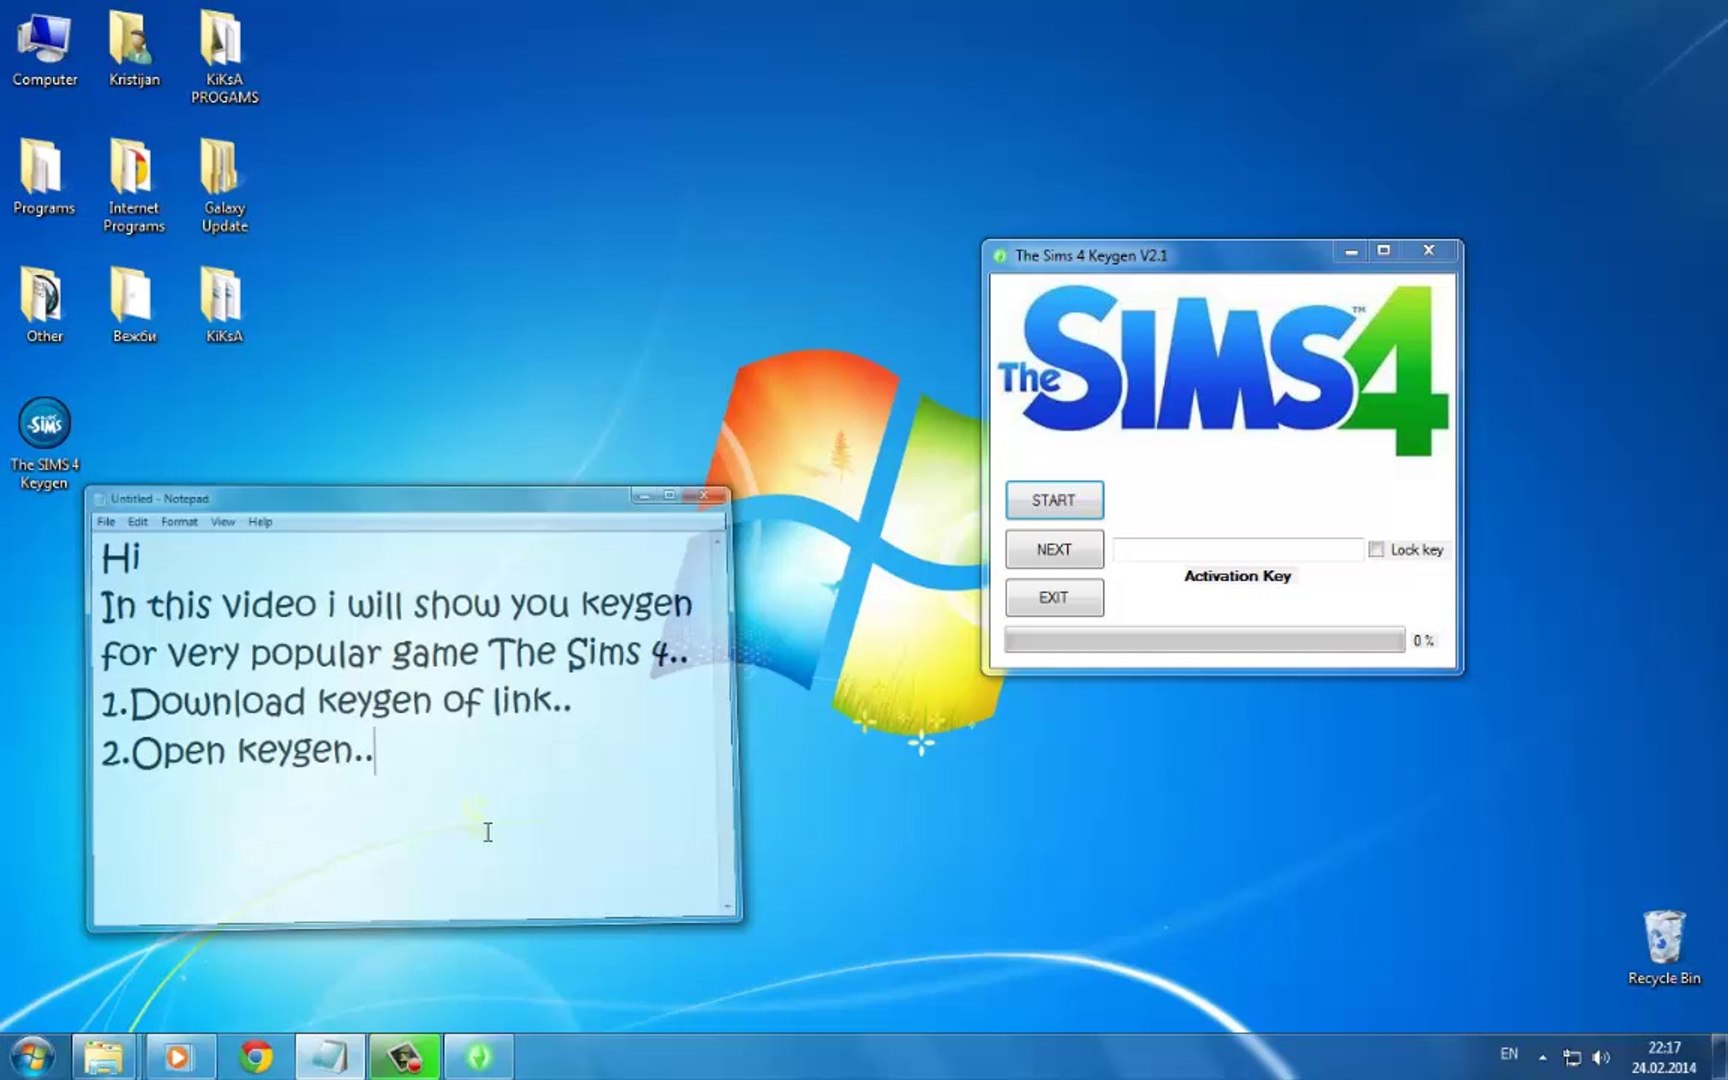
Task: Select the Galaxy Update folder icon
Action: 224,186
